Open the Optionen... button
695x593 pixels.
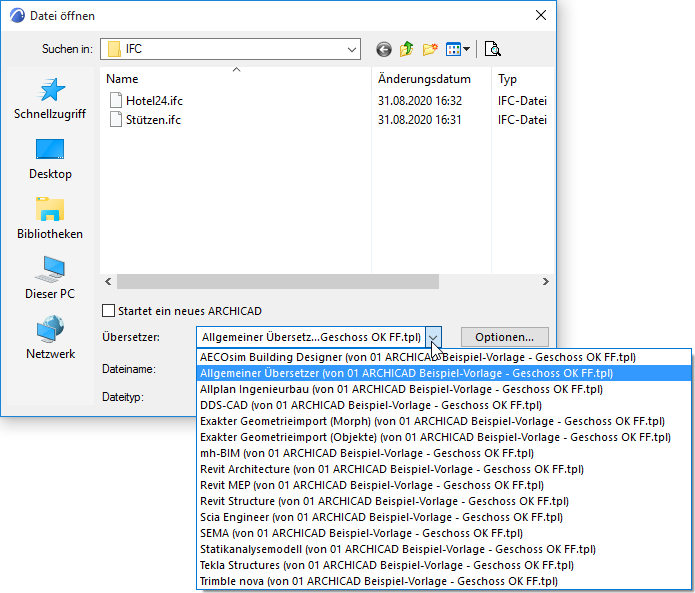504,337
